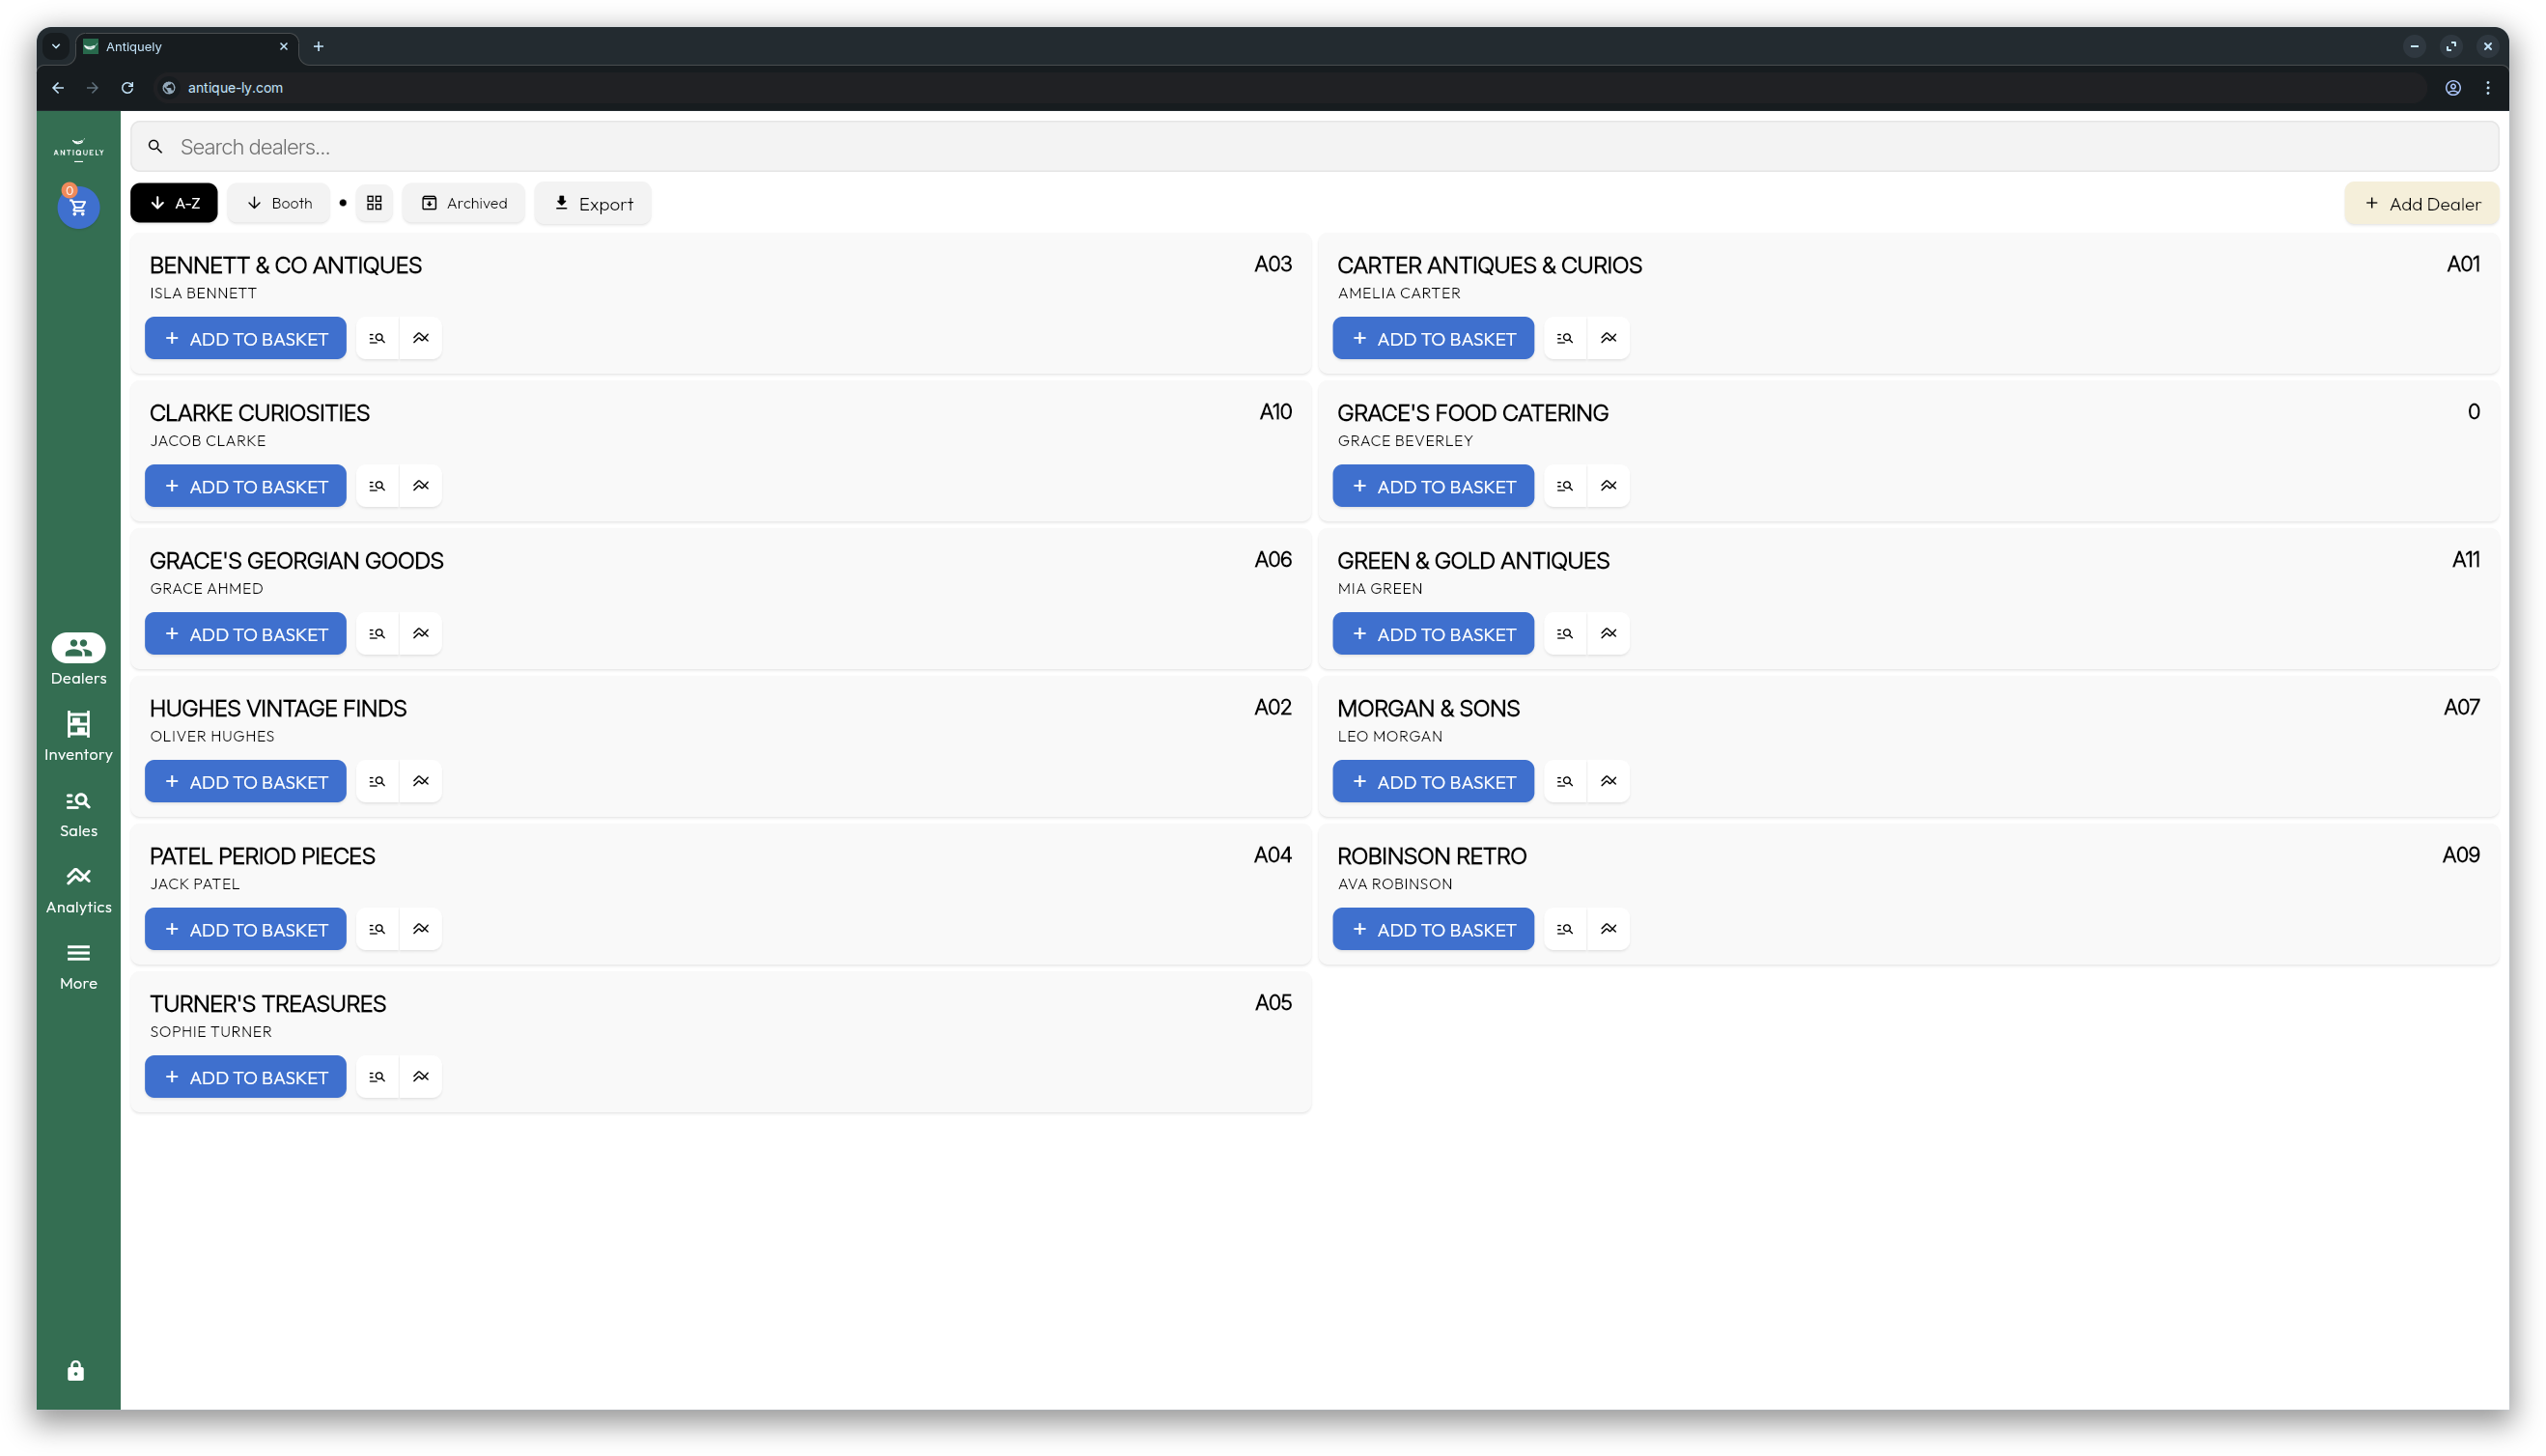2546x1456 pixels.
Task: View analytics for Clarke Curiosities
Action: point(421,486)
